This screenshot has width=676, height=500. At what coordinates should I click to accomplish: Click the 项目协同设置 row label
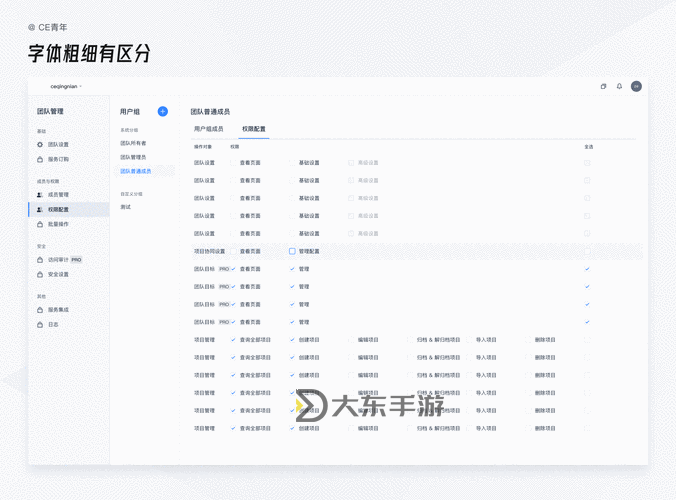click(x=210, y=251)
